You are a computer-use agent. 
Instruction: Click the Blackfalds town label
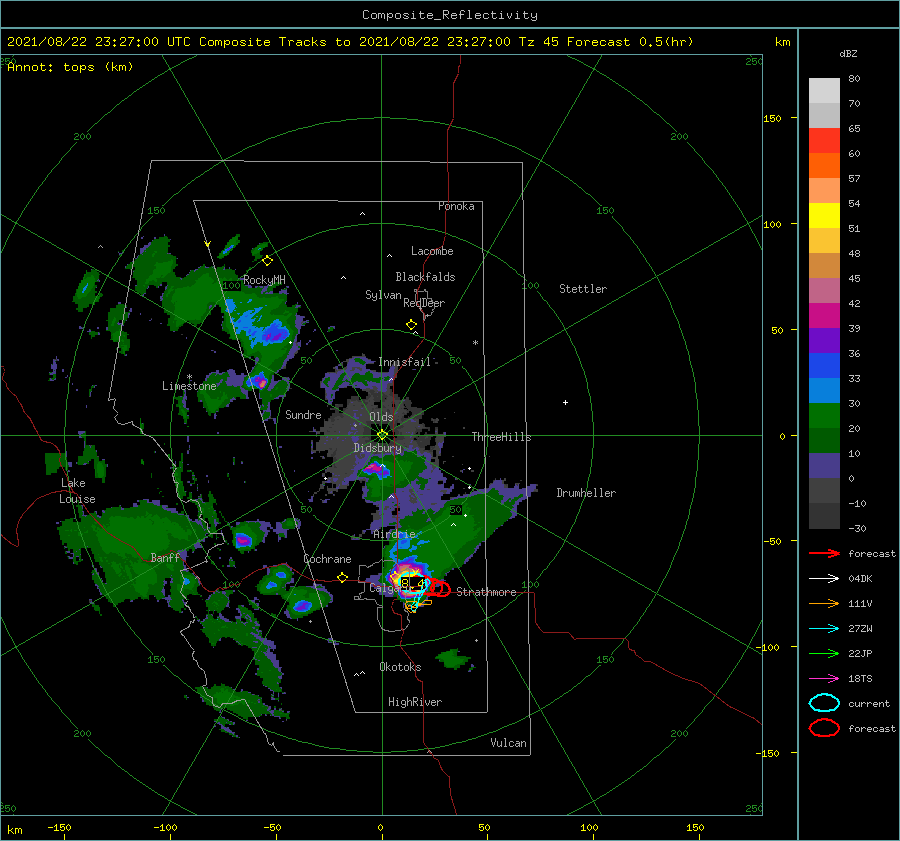tap(425, 277)
